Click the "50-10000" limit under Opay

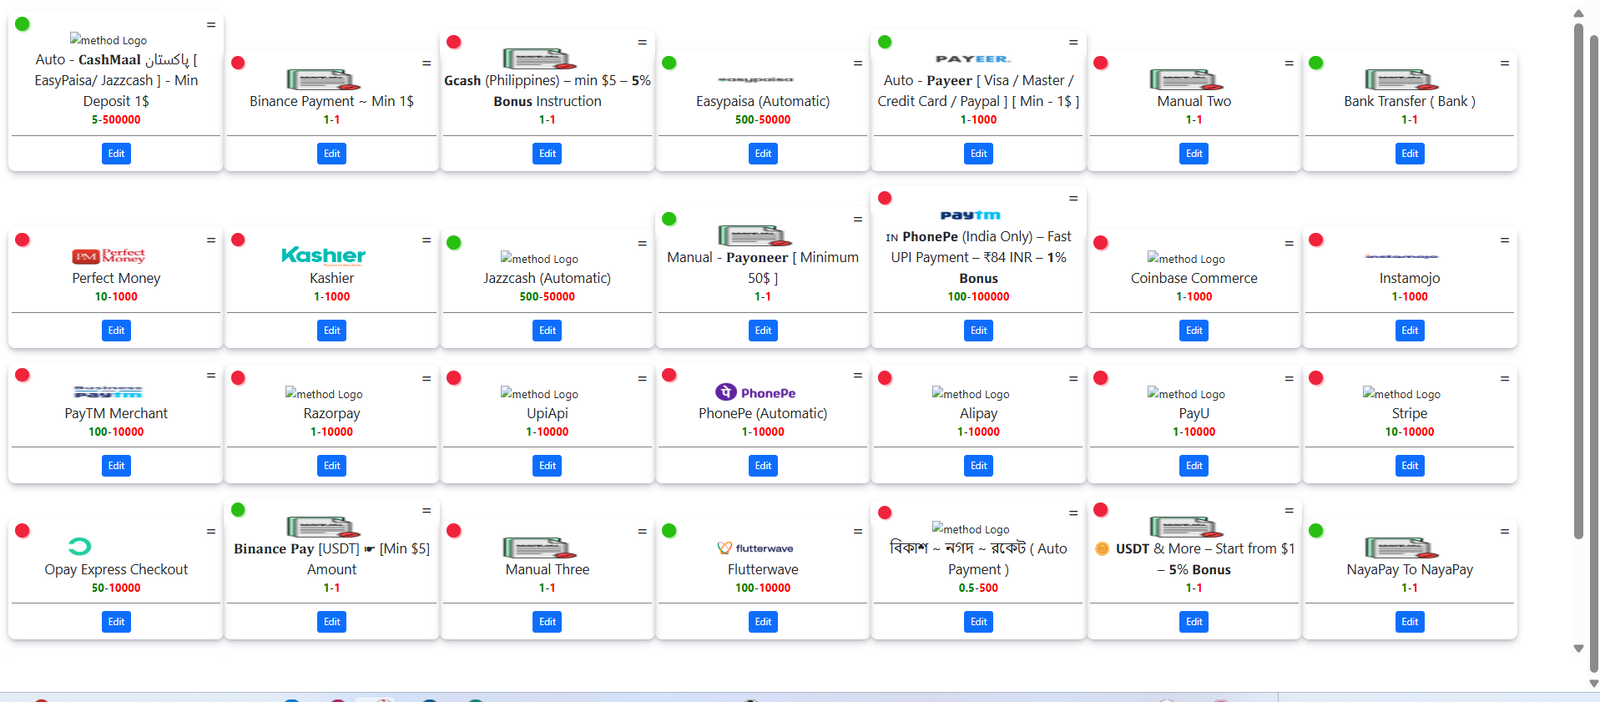[x=116, y=588]
